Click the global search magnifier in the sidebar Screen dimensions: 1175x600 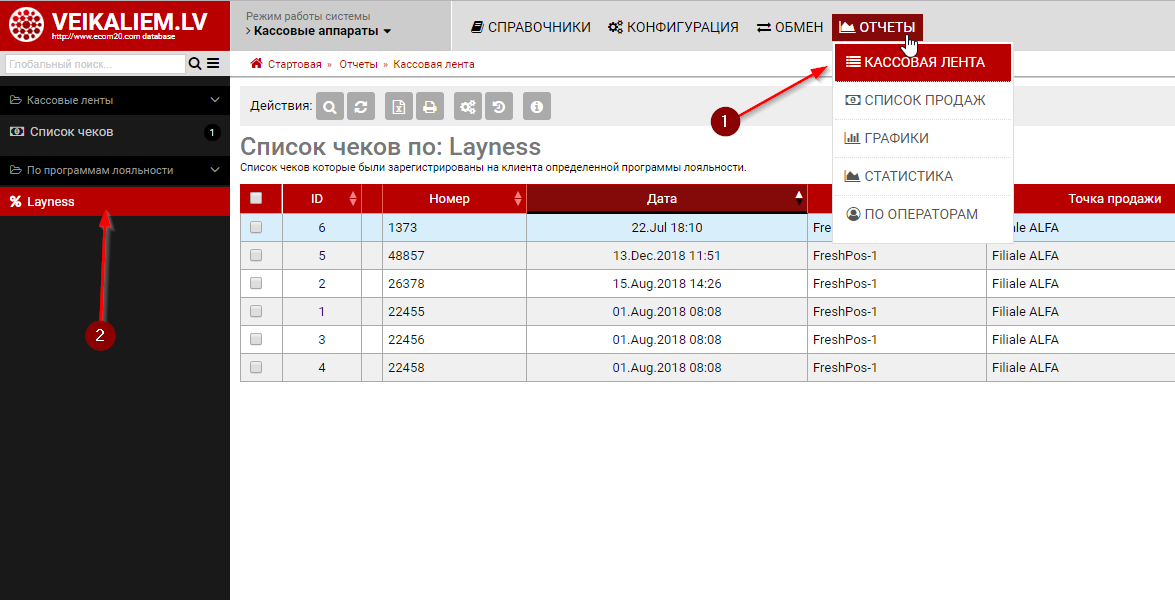[195, 64]
